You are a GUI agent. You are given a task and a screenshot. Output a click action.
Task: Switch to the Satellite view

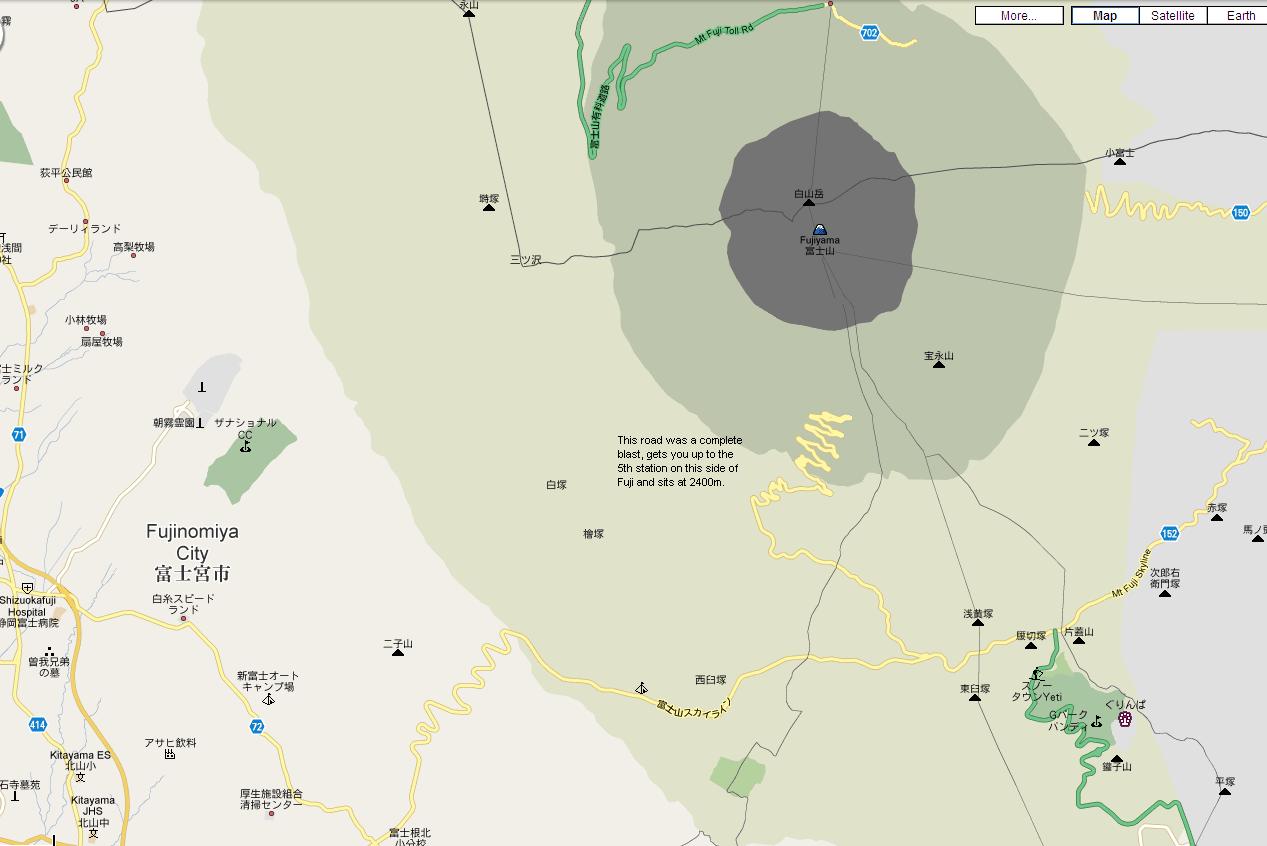(x=1172, y=15)
